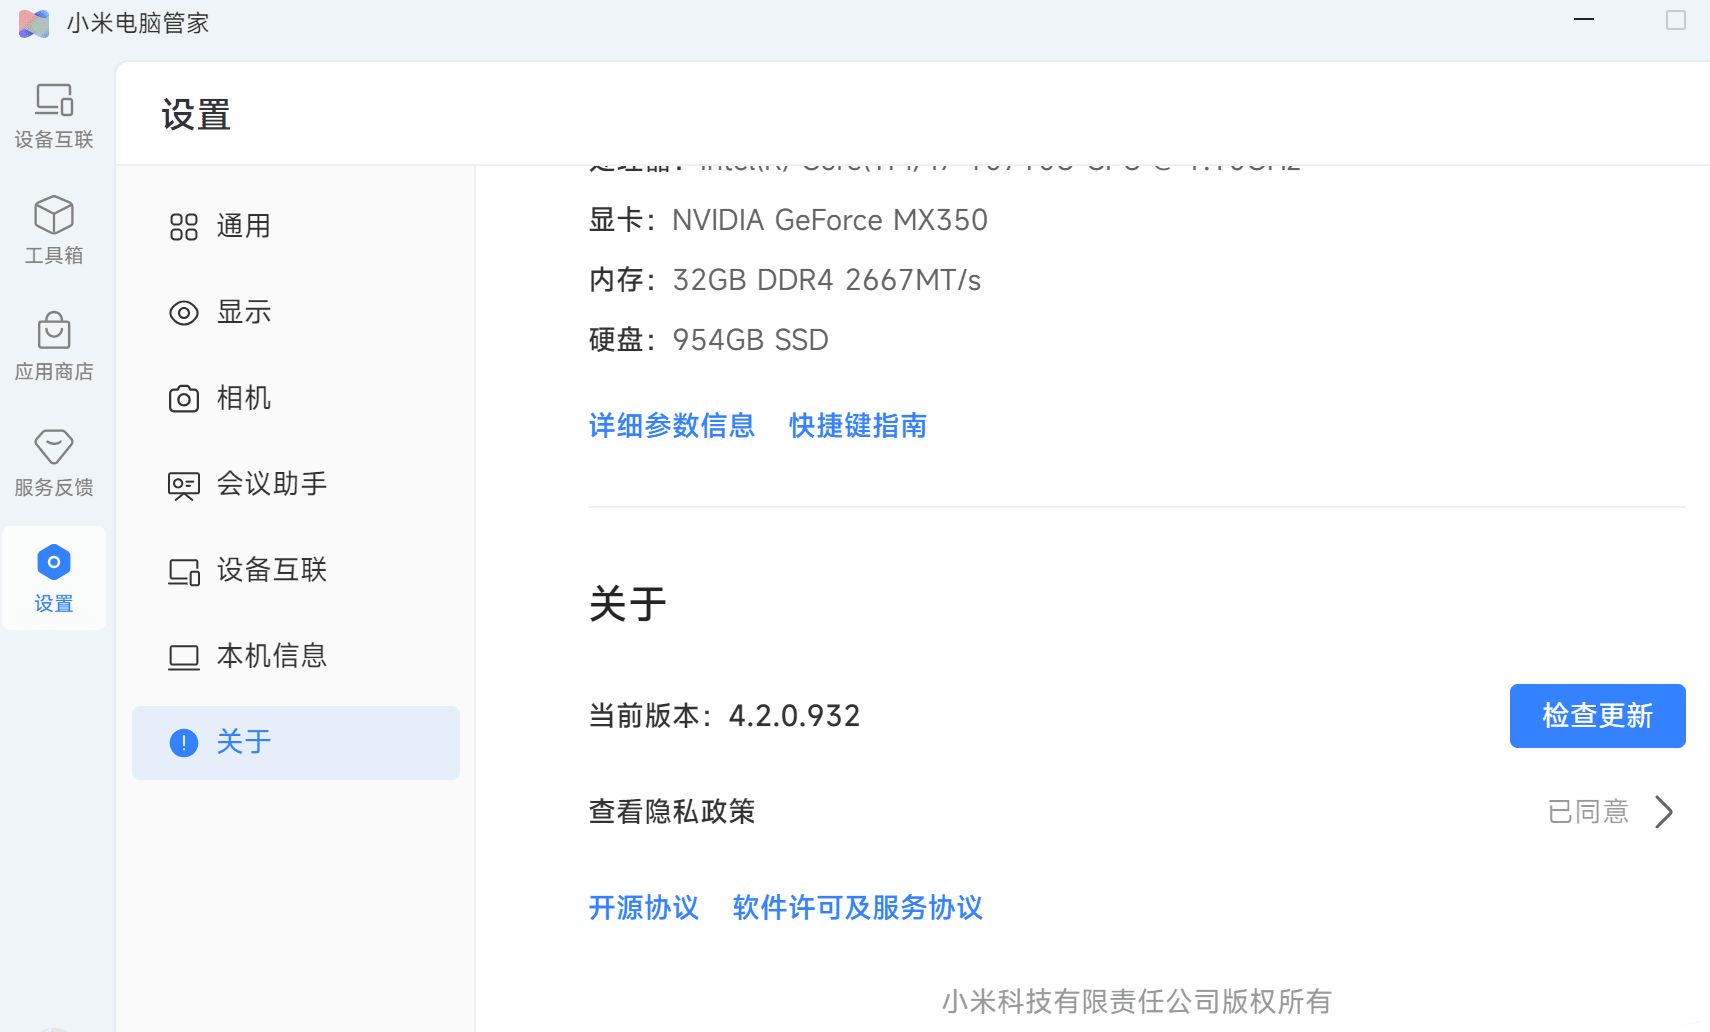Expand privacy policy via chevron arrow
The width and height of the screenshot is (1710, 1032).
1663,812
